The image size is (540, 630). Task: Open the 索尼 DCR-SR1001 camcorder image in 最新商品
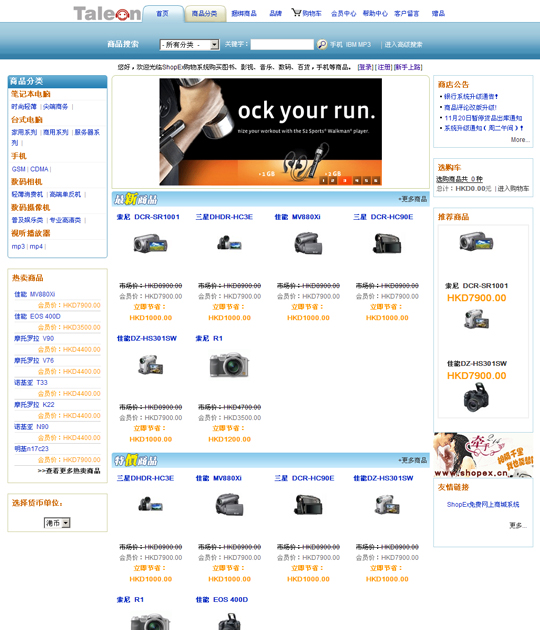tap(150, 243)
